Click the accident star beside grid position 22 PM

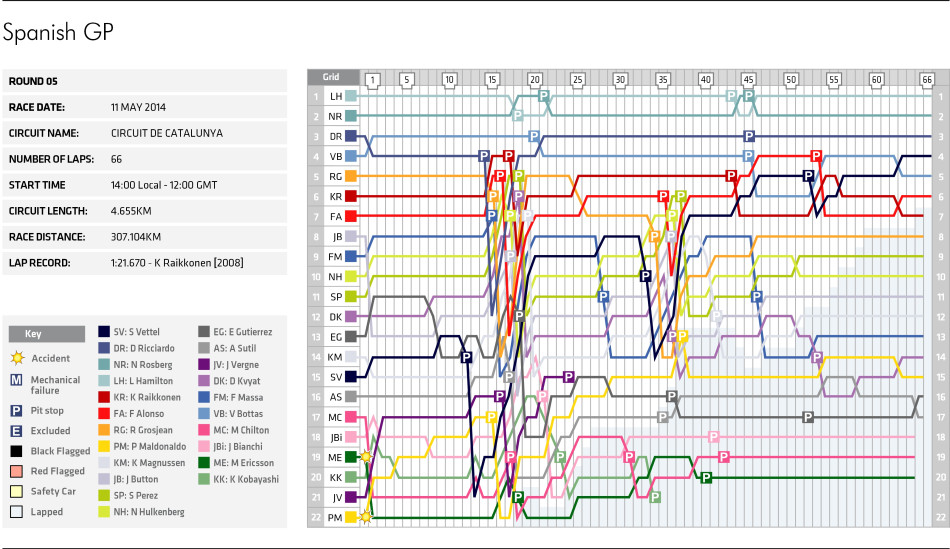point(365,517)
